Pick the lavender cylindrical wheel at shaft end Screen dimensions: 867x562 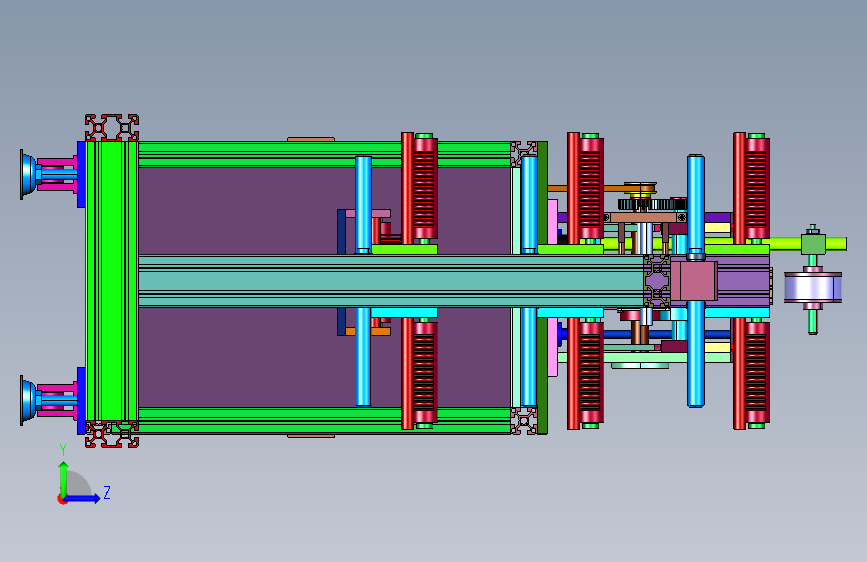[x=813, y=287]
